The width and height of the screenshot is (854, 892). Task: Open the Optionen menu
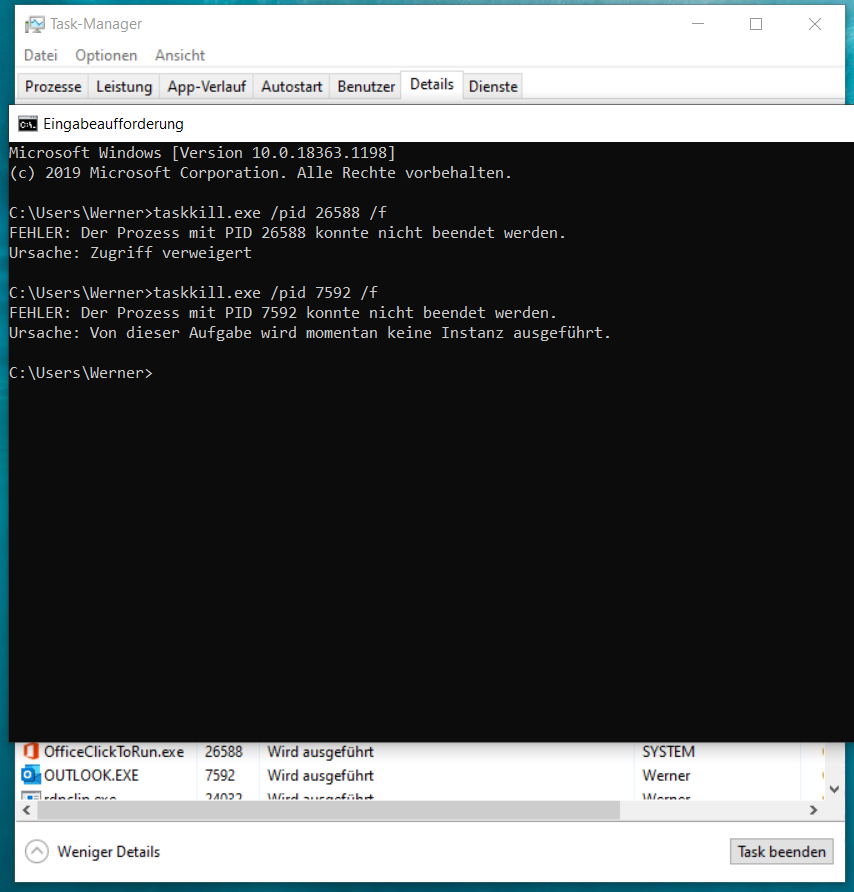(106, 55)
